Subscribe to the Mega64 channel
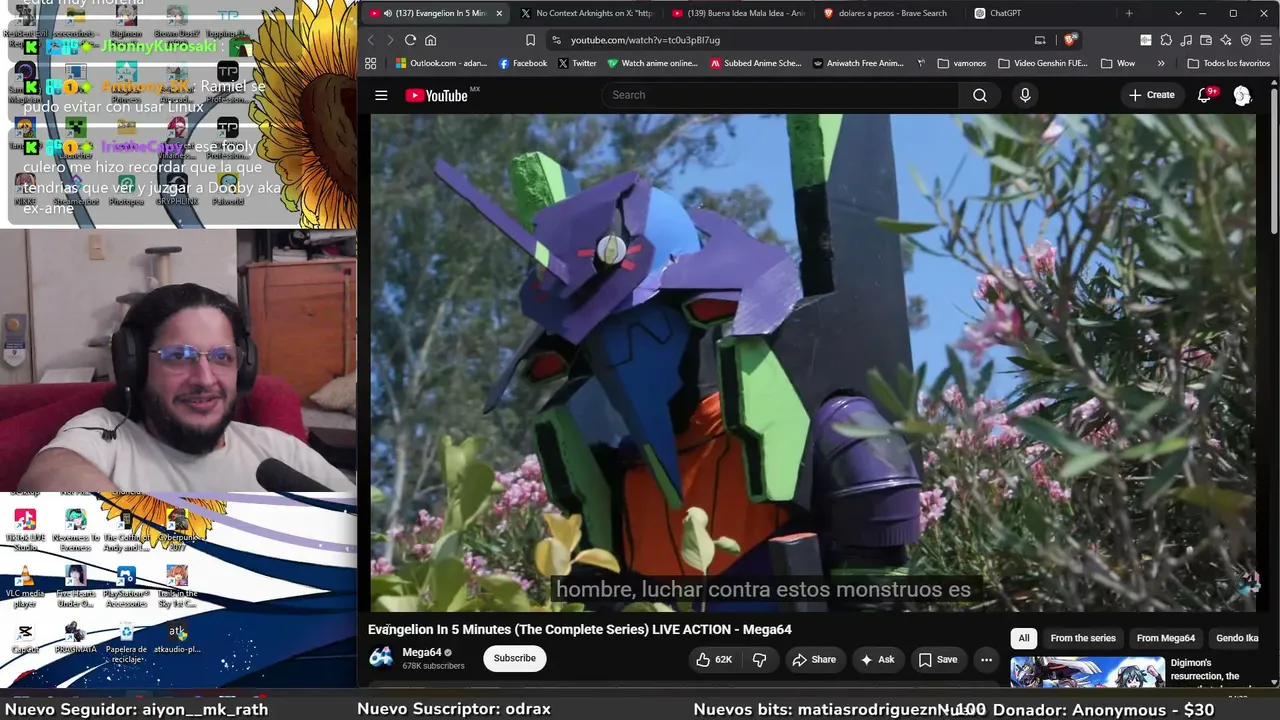Viewport: 1280px width, 720px height. [x=515, y=658]
